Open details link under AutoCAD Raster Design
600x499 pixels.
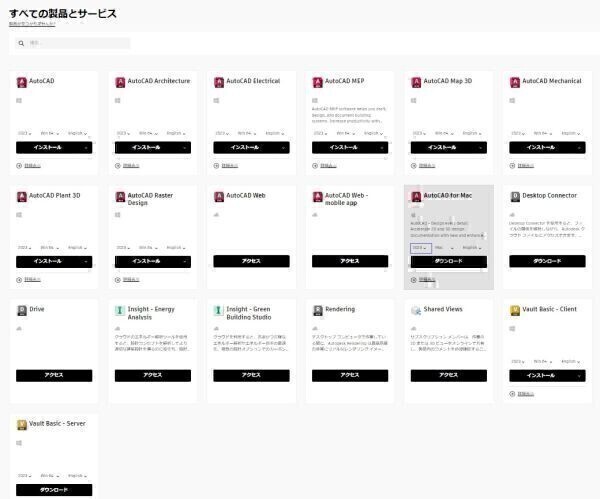coord(131,280)
